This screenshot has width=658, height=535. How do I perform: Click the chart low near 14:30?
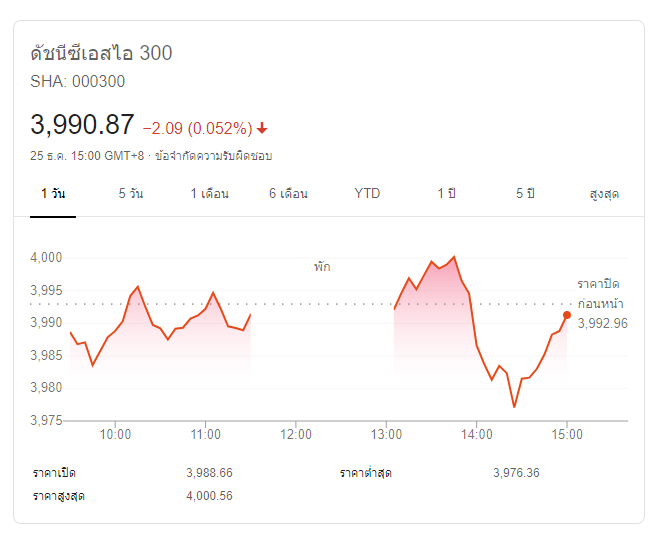point(514,407)
